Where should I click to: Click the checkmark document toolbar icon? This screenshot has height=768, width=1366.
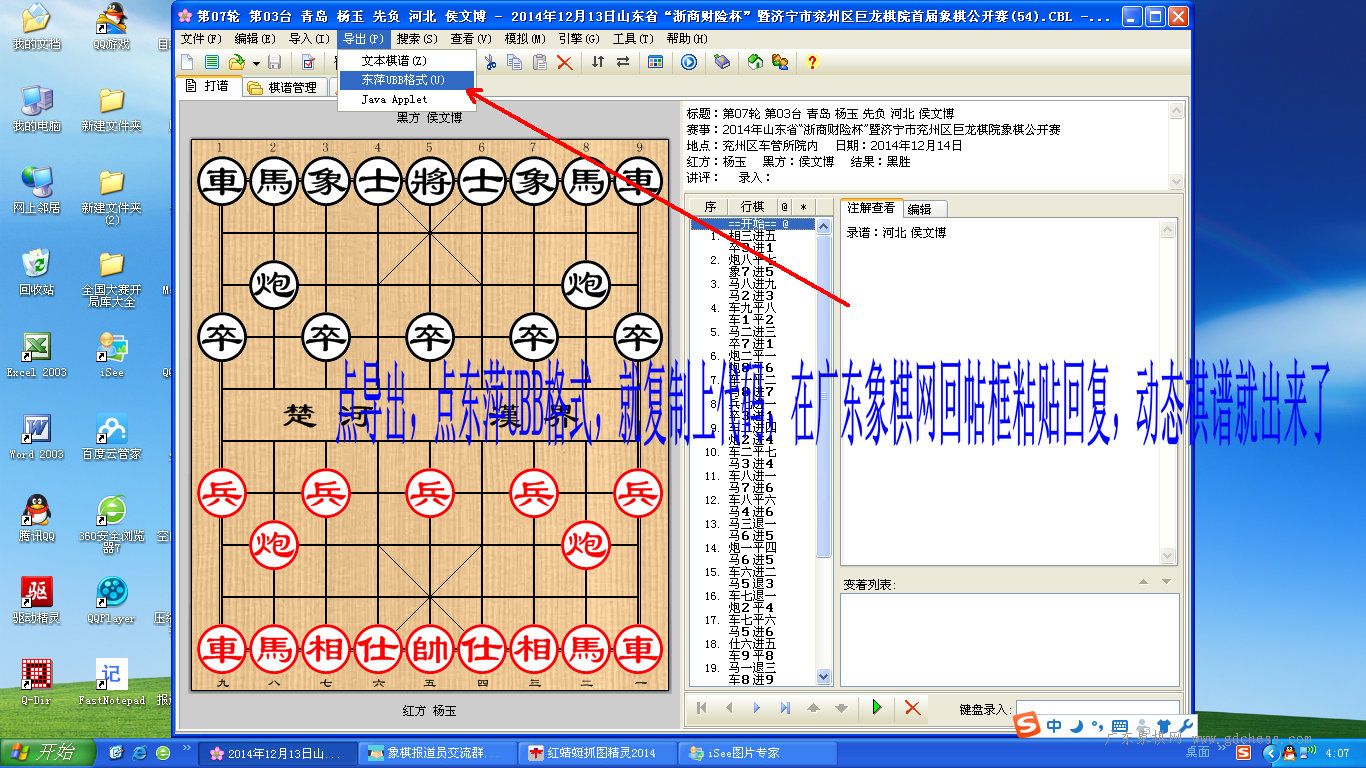[x=308, y=62]
